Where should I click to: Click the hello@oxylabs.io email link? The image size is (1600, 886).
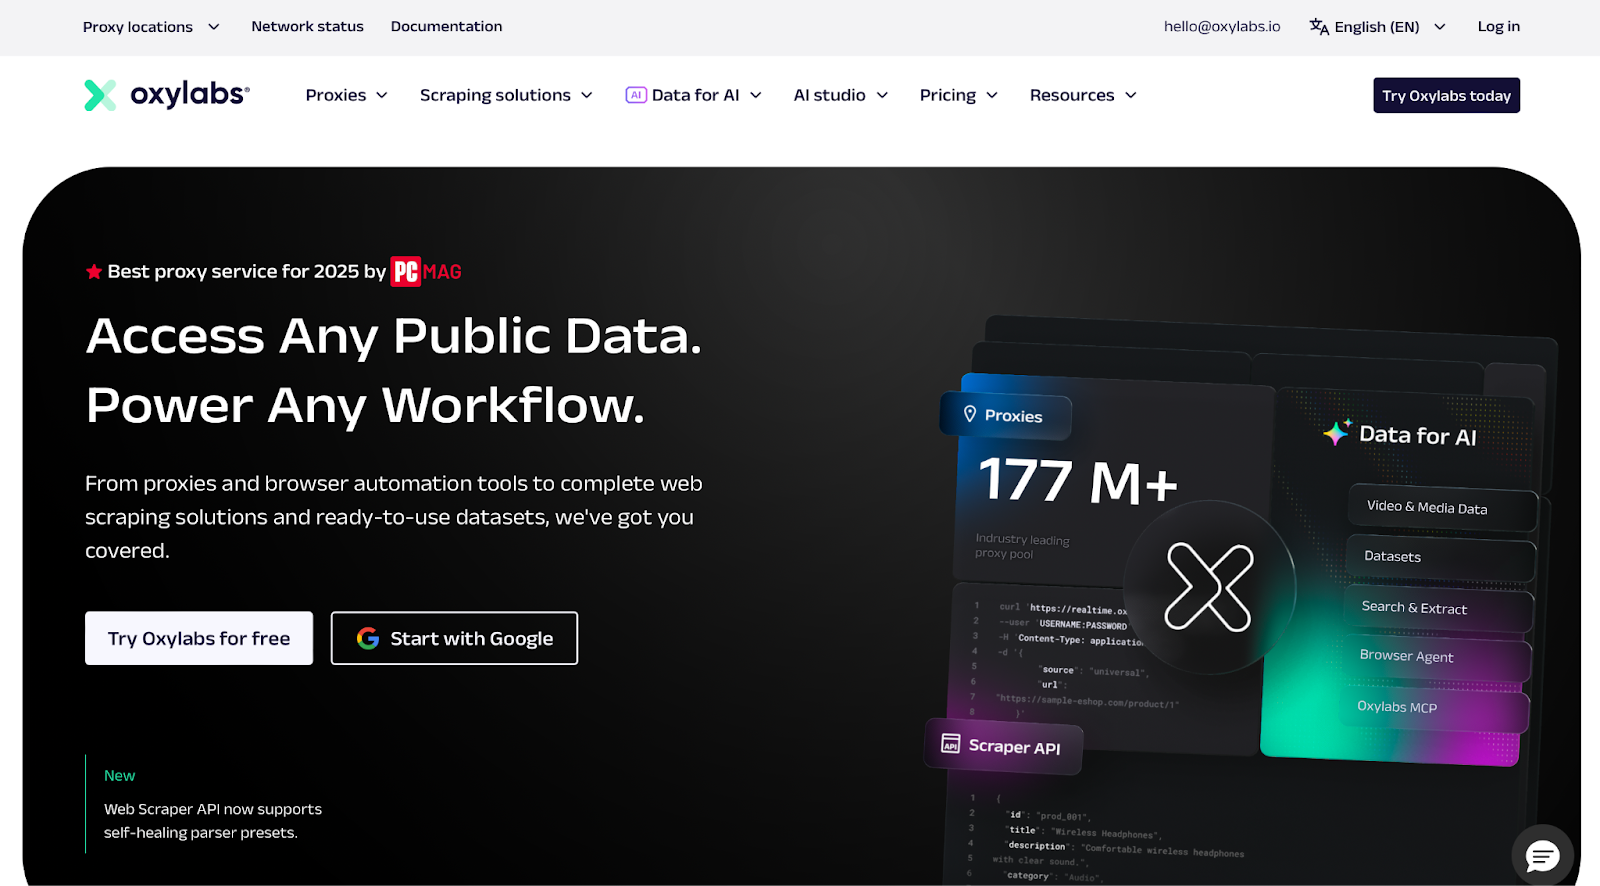tap(1222, 27)
